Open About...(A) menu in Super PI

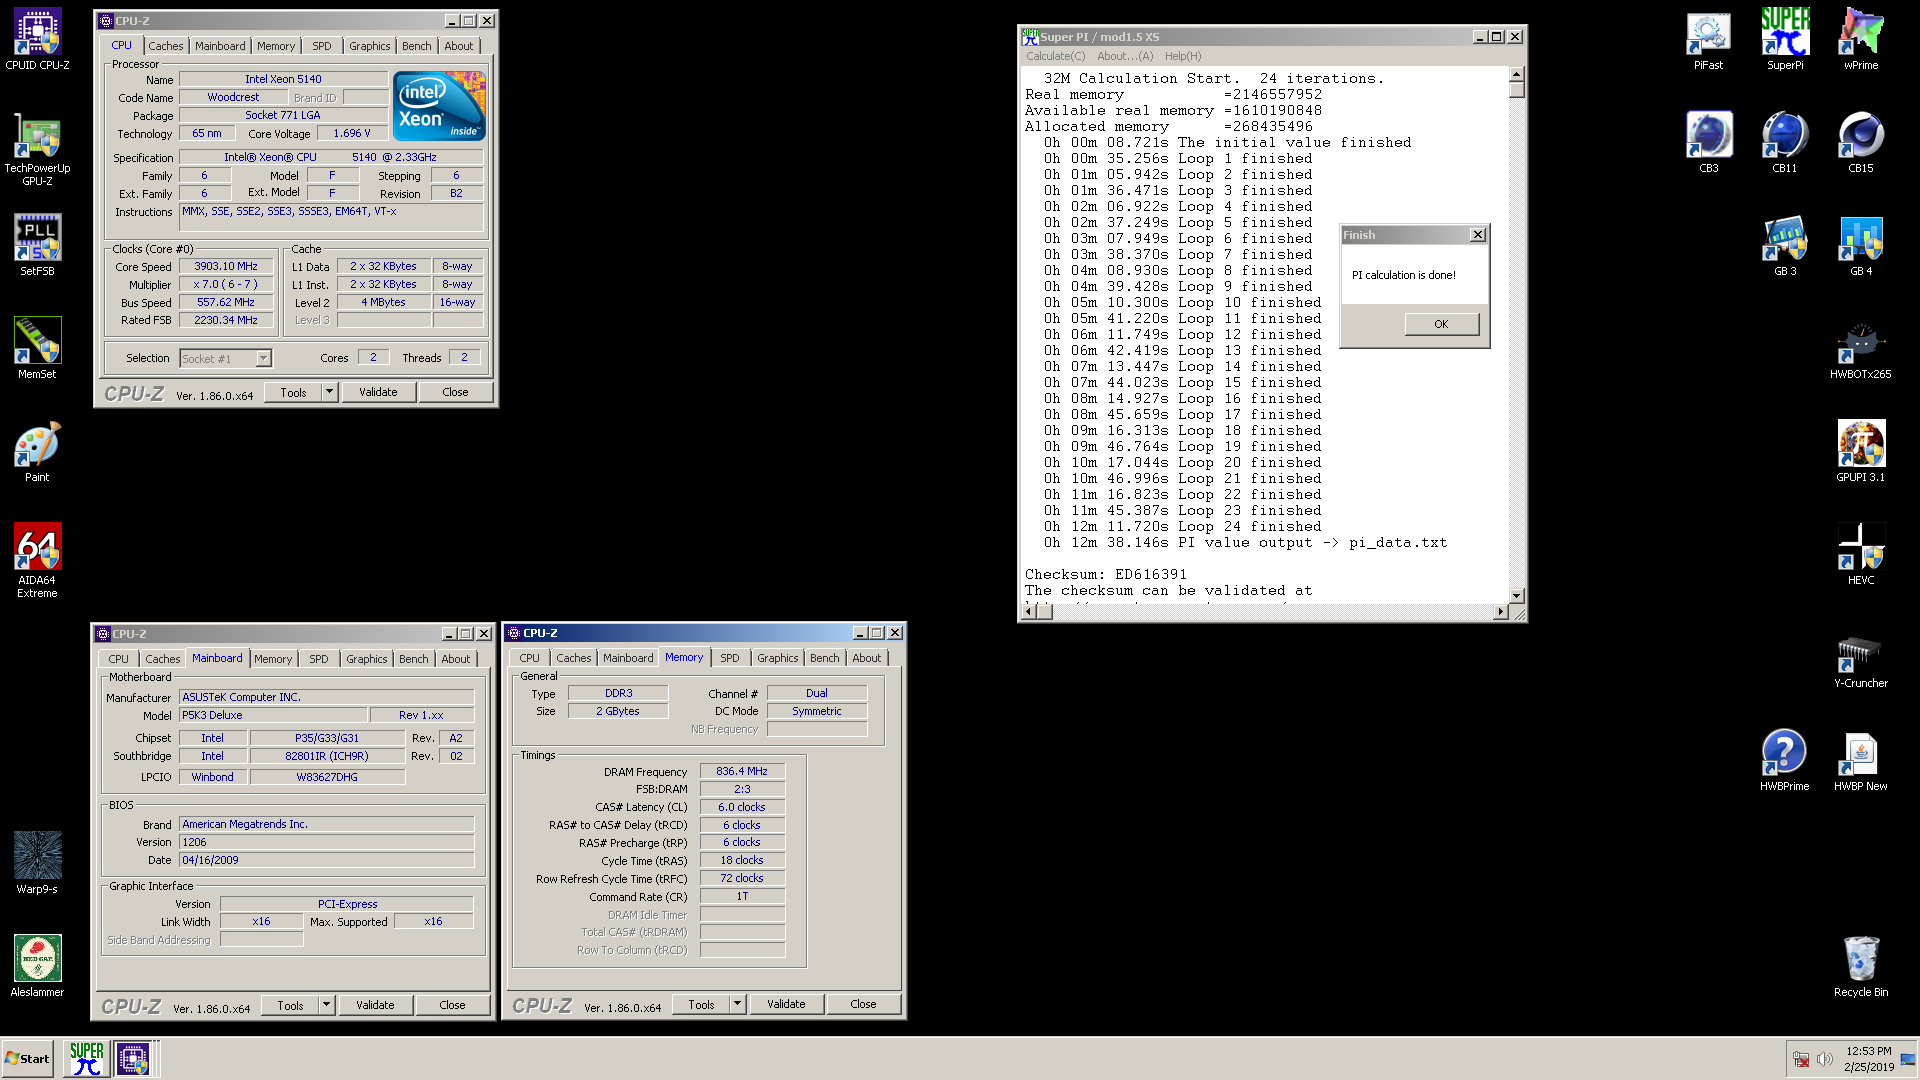(1125, 56)
